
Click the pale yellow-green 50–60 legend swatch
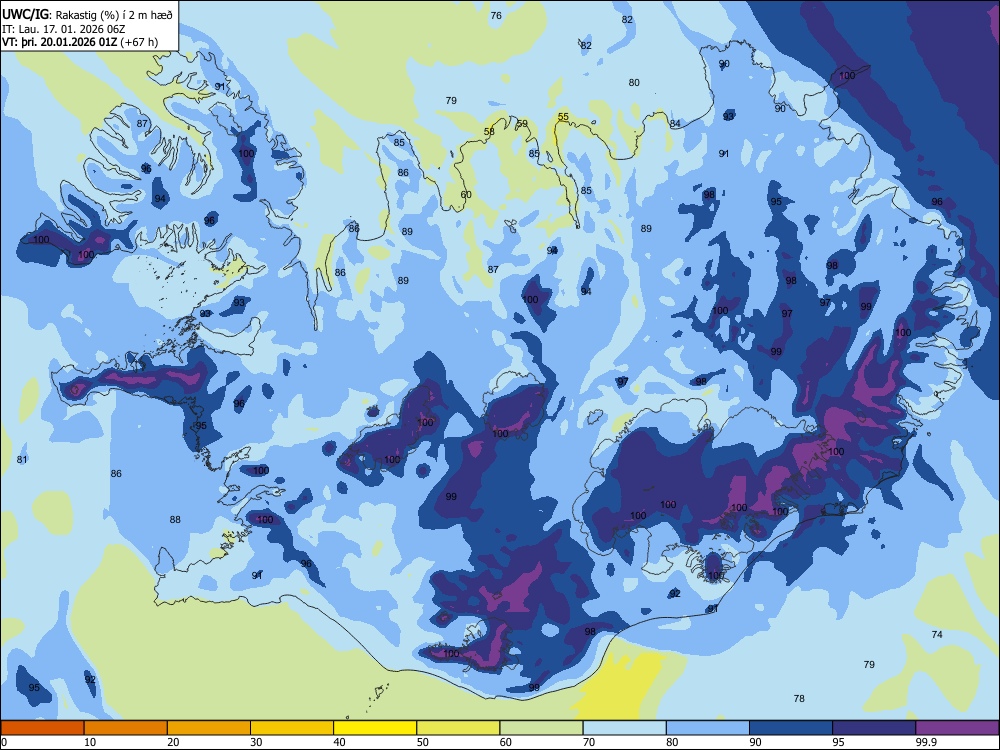[x=458, y=728]
